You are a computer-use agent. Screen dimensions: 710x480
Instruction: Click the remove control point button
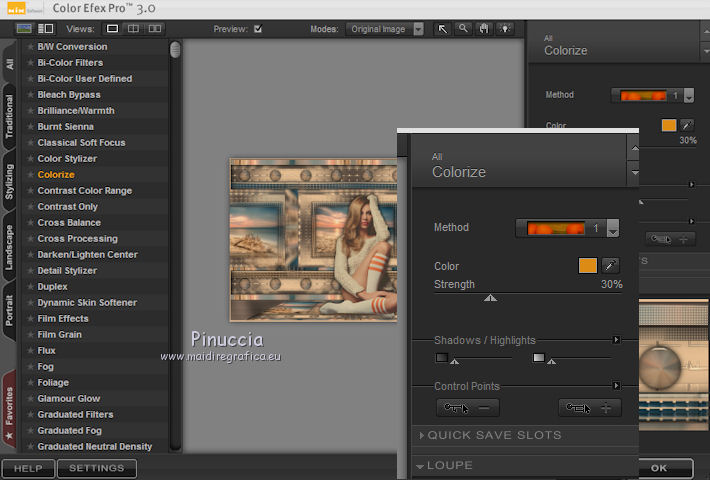point(468,408)
